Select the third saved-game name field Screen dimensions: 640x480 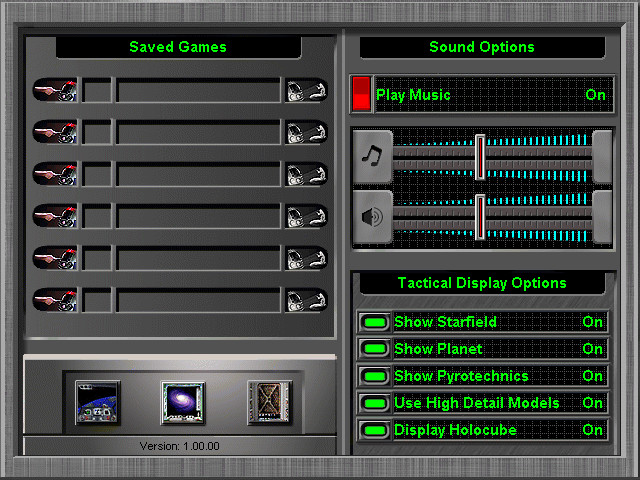click(198, 174)
